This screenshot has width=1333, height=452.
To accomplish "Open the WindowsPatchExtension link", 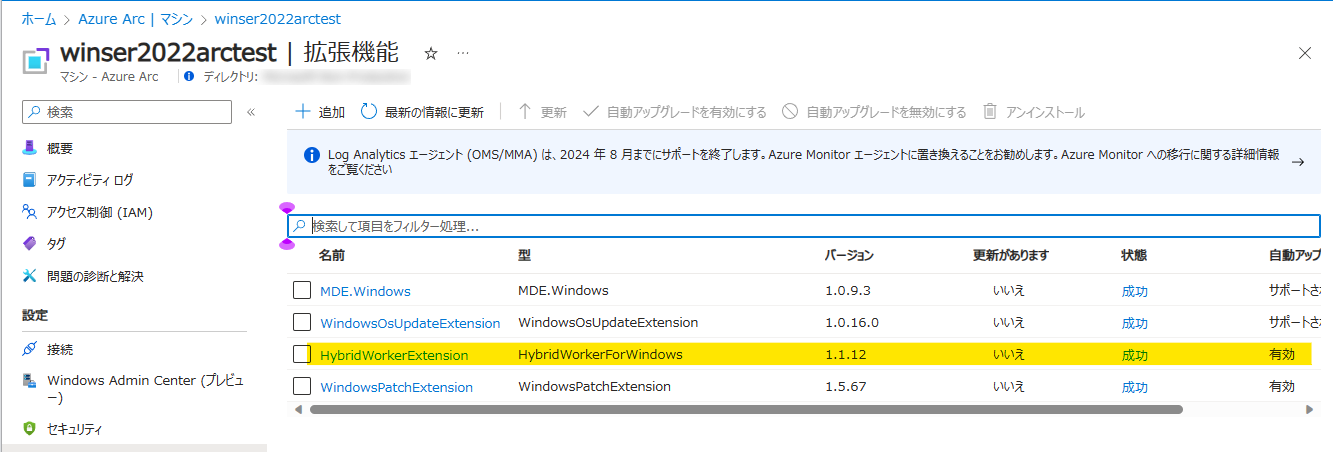I will (396, 387).
